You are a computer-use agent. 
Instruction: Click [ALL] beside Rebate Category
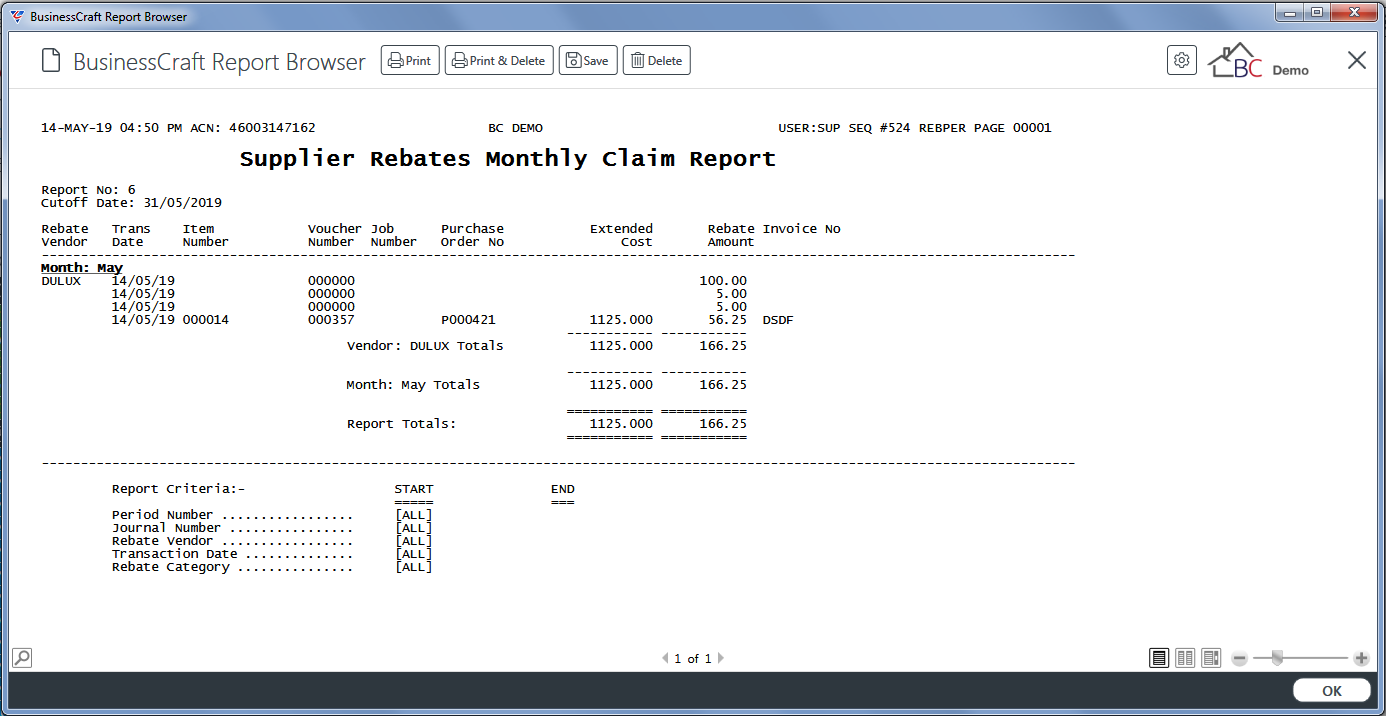(x=414, y=567)
